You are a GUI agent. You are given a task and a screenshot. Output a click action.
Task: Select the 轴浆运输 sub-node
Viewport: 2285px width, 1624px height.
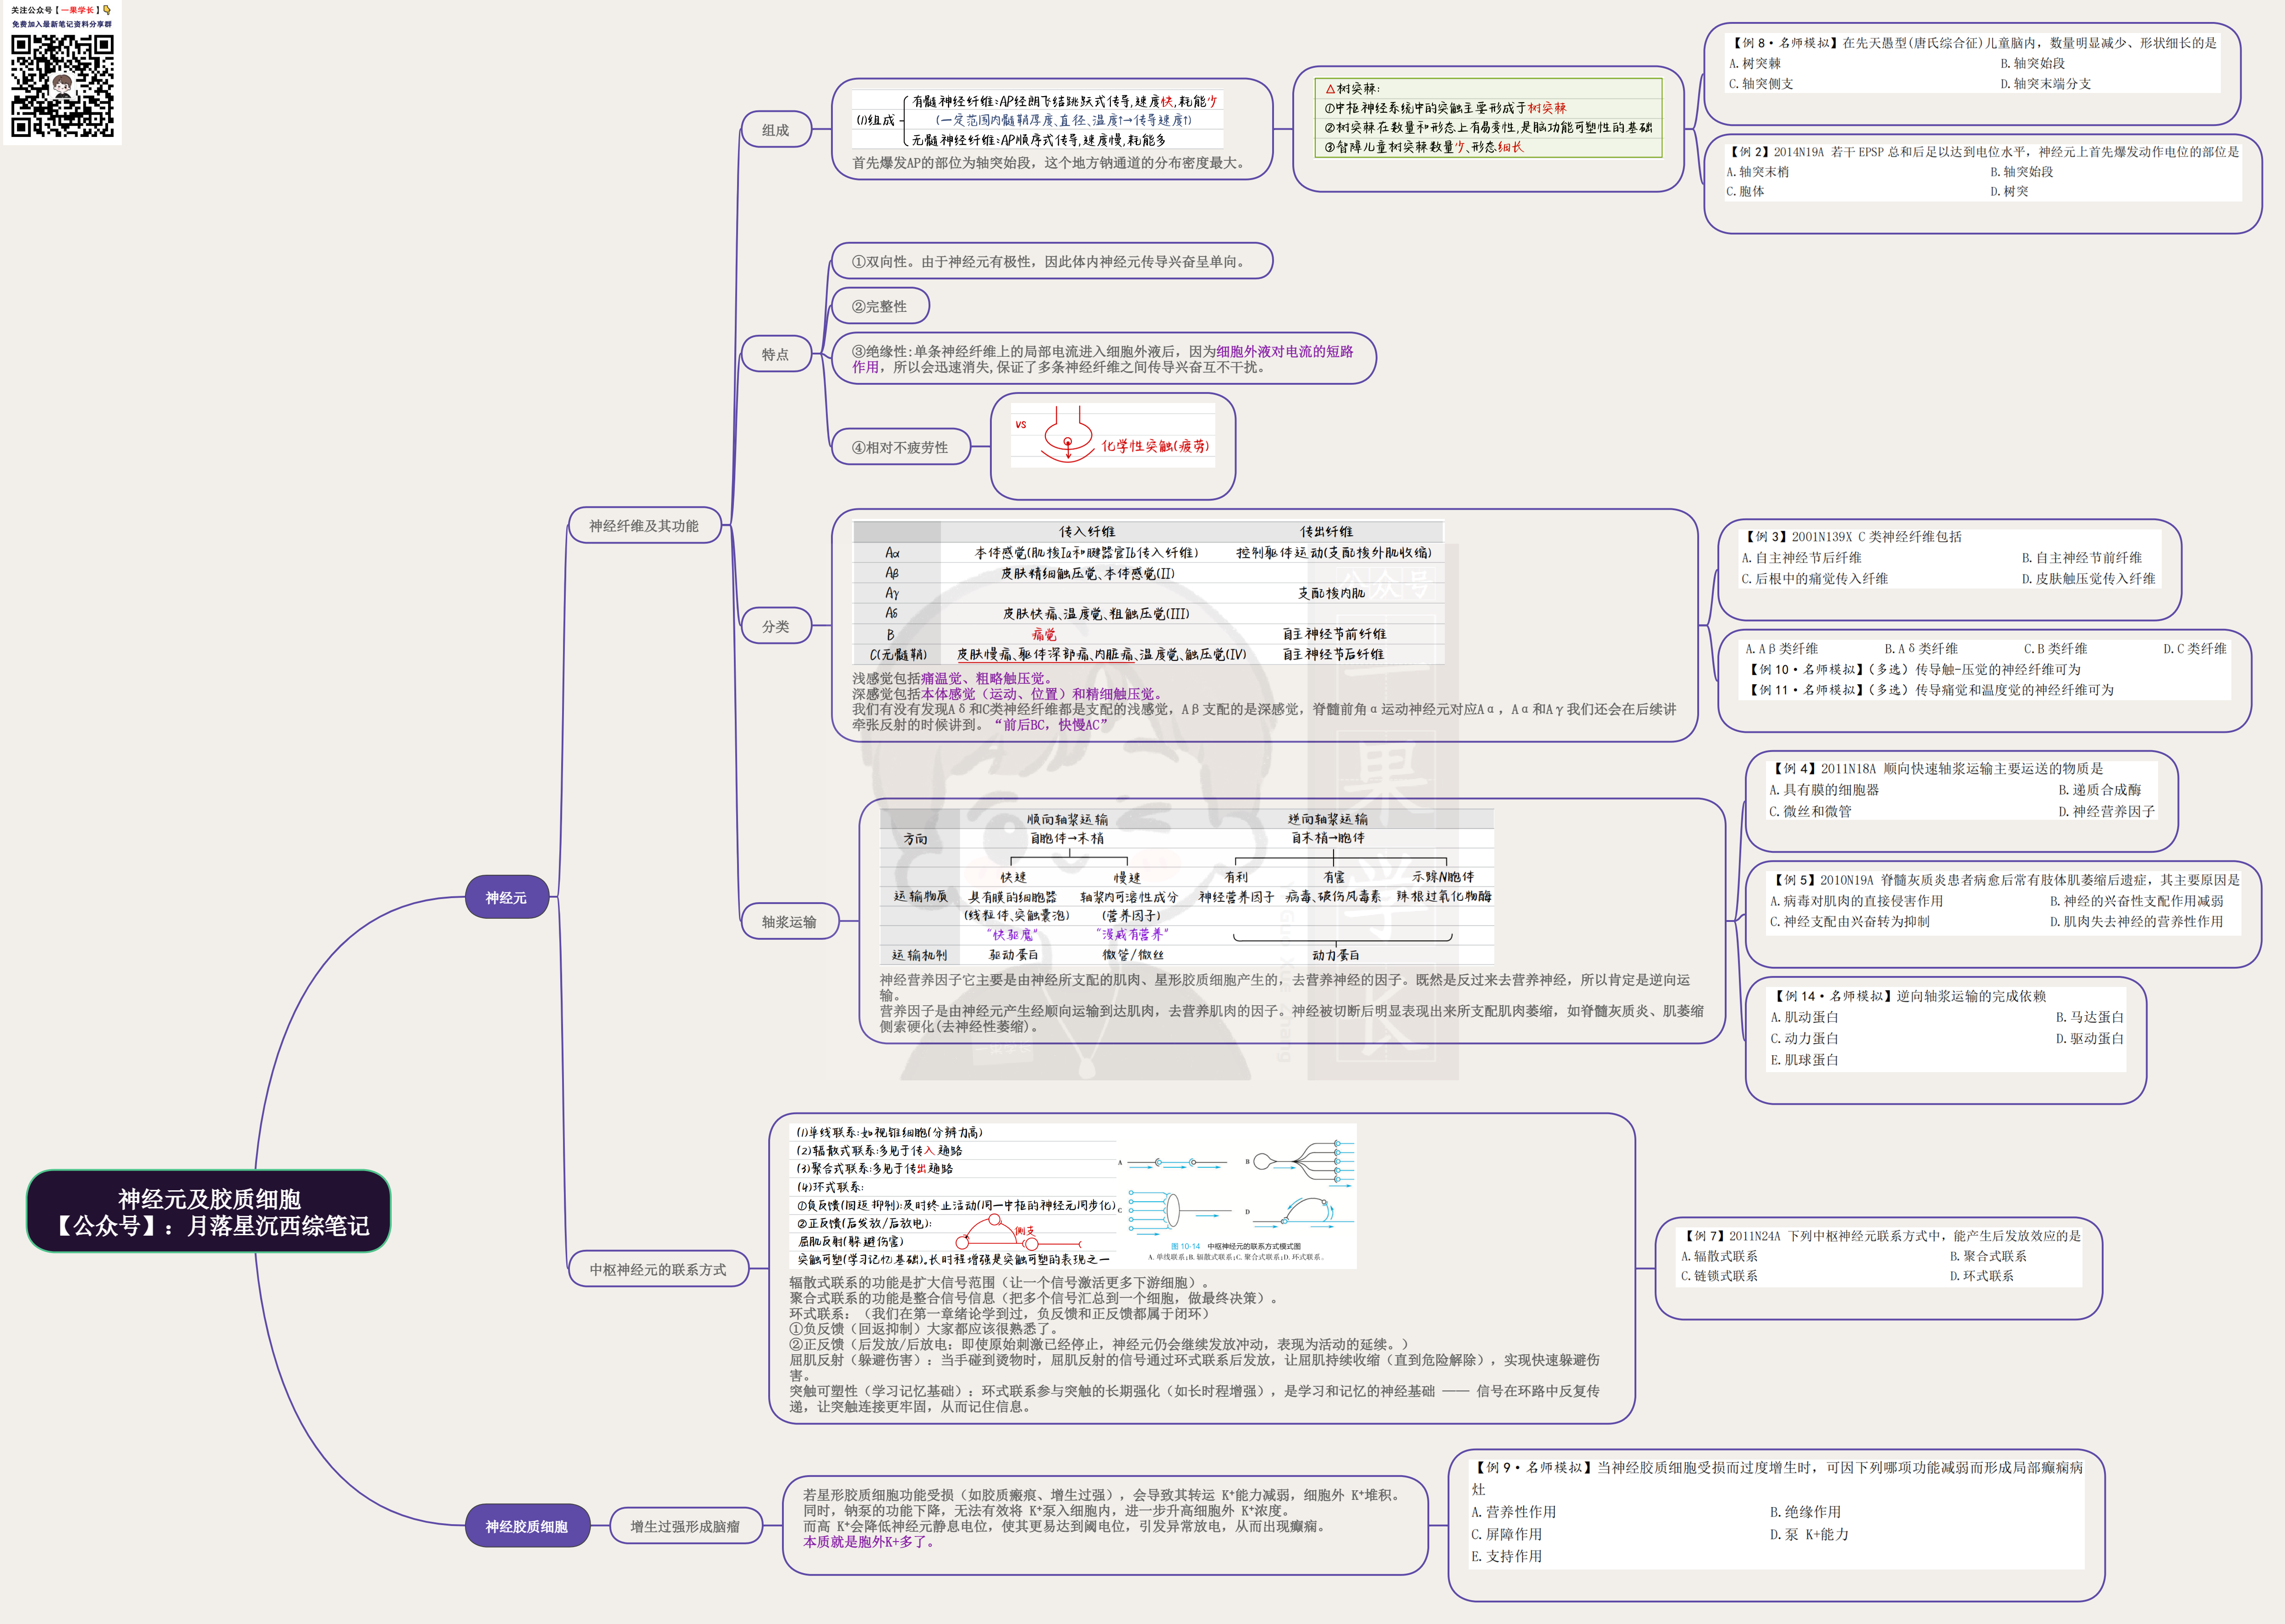tap(789, 921)
